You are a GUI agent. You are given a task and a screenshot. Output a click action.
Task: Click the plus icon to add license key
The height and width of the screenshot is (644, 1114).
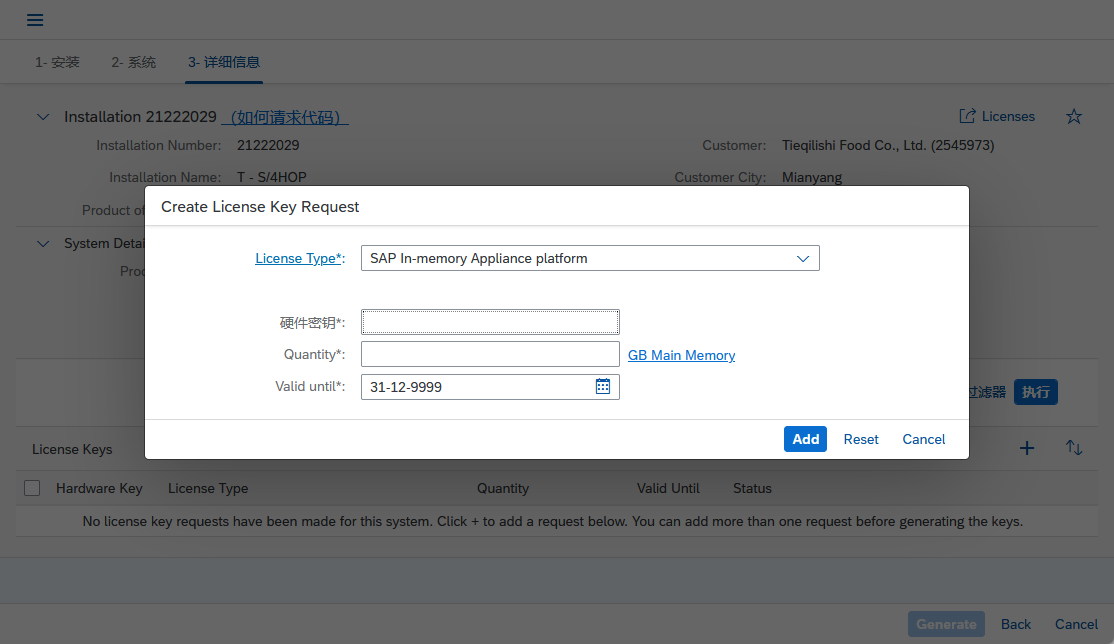coord(1026,448)
